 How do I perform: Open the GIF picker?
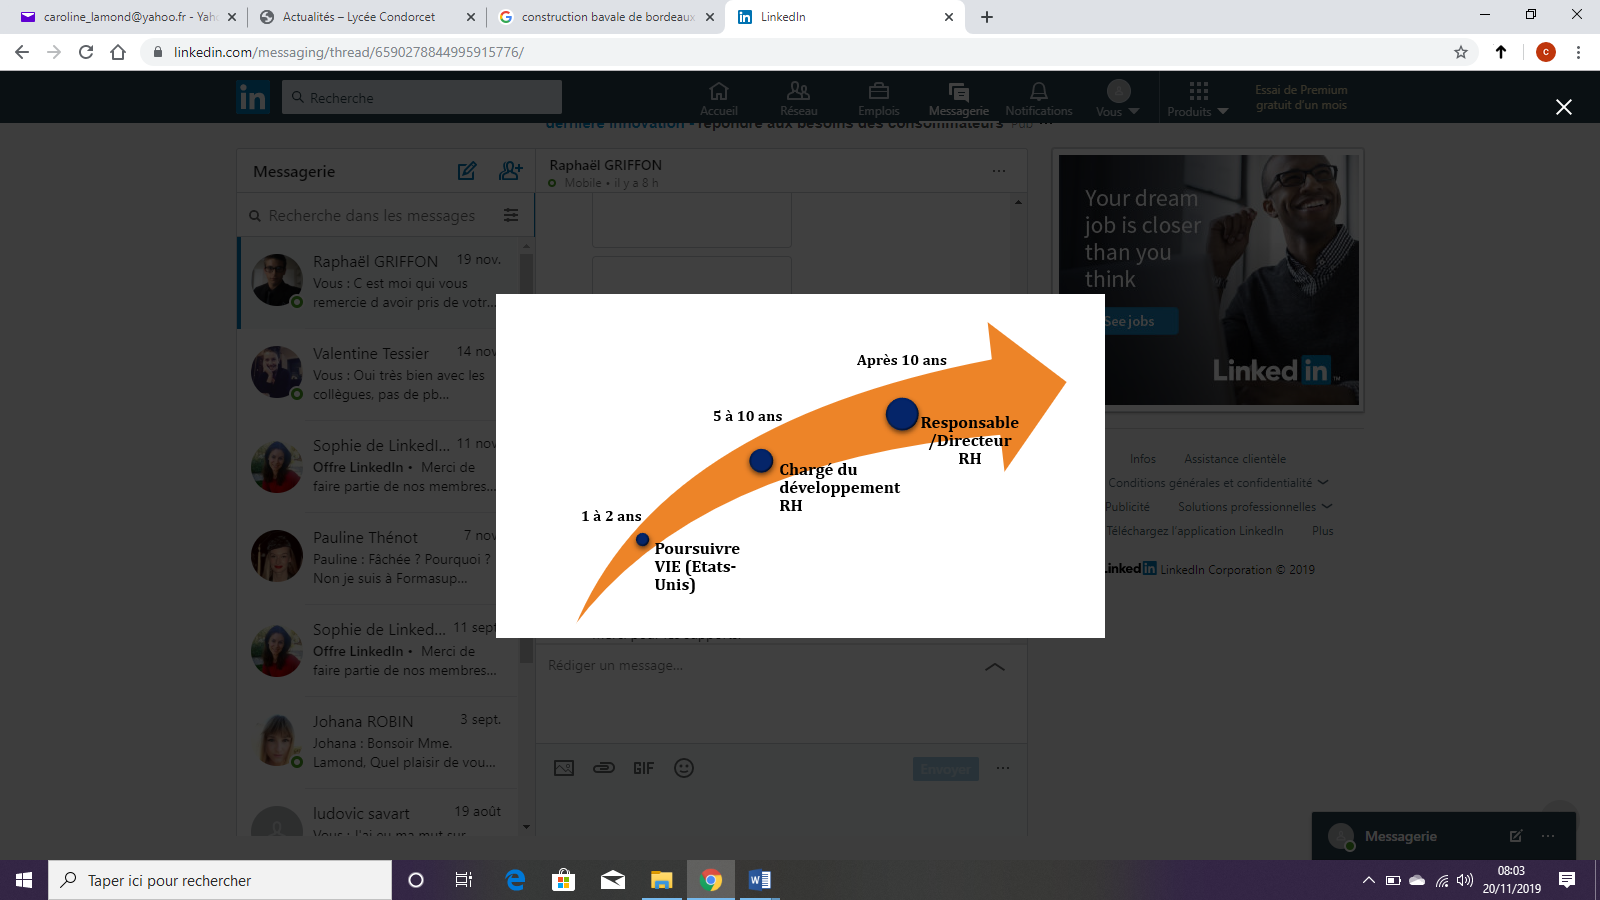(x=643, y=768)
